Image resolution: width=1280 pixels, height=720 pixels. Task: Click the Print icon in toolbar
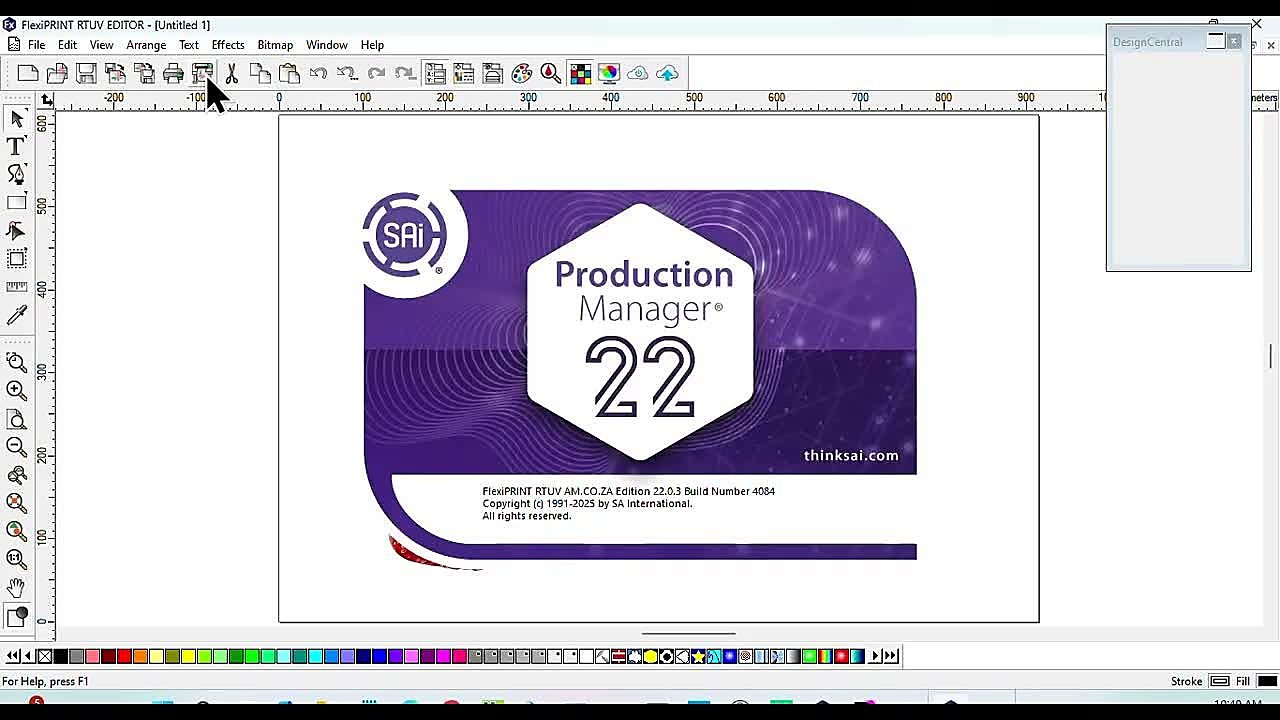click(x=173, y=73)
